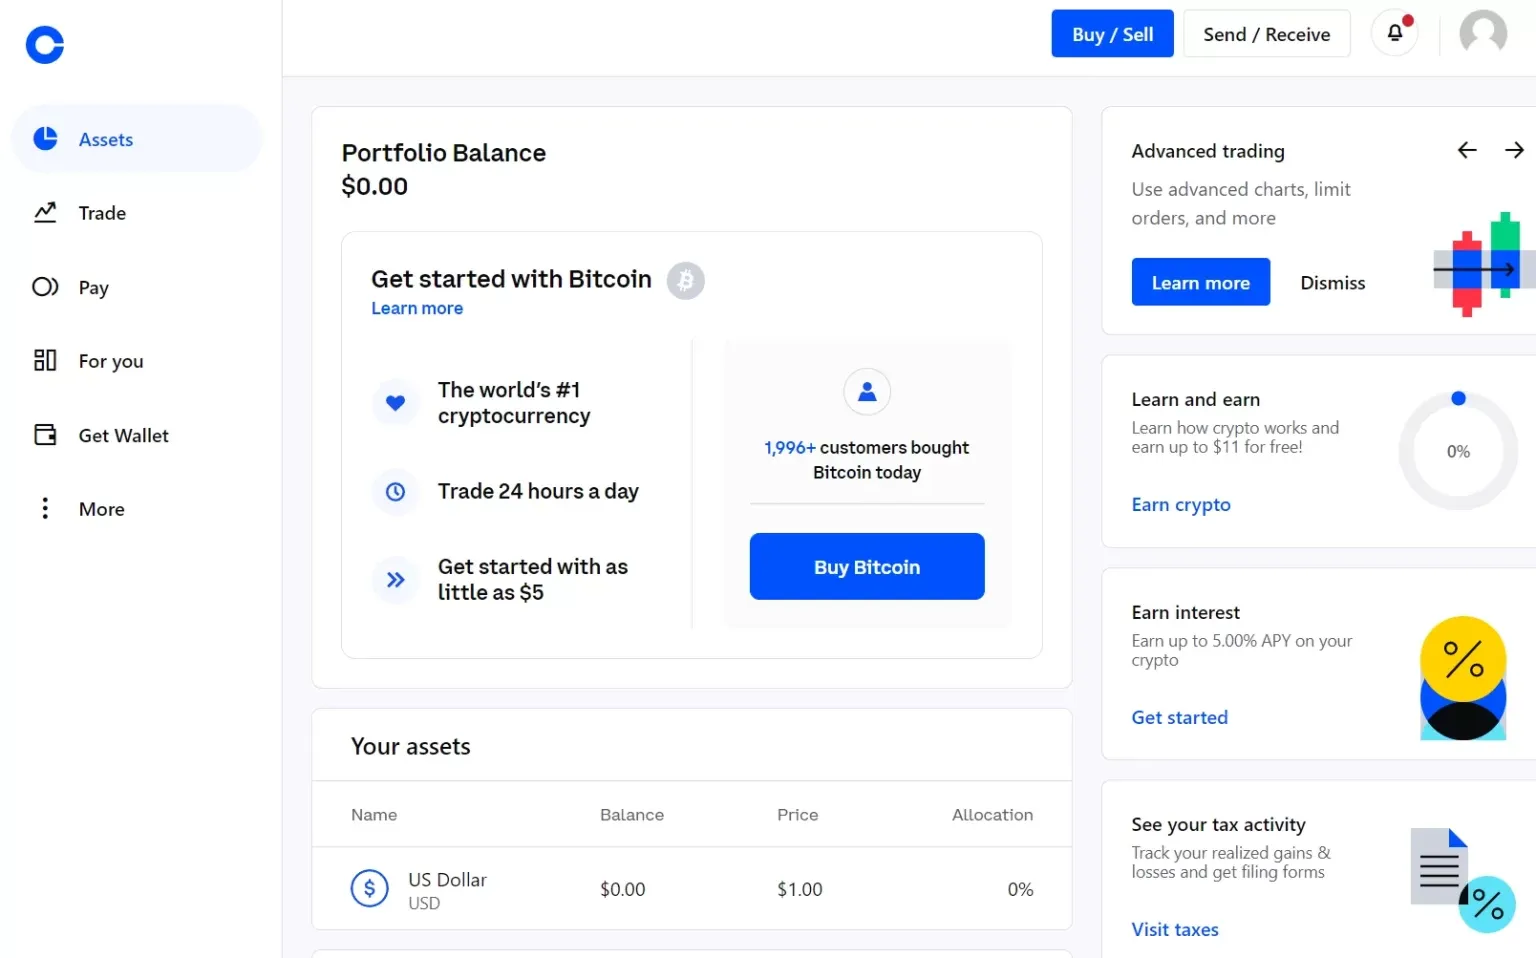The height and width of the screenshot is (958, 1536).
Task: Go to previous promo card arrow
Action: click(x=1467, y=150)
